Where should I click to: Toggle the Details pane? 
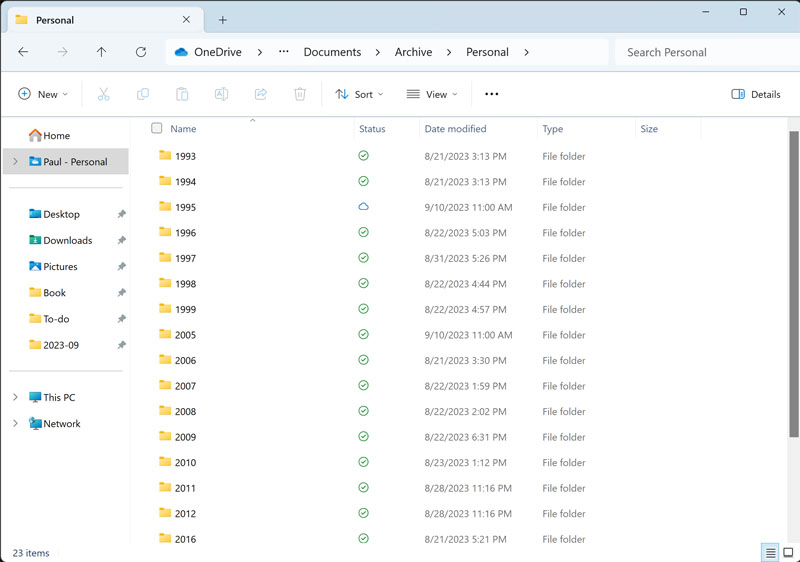[756, 94]
